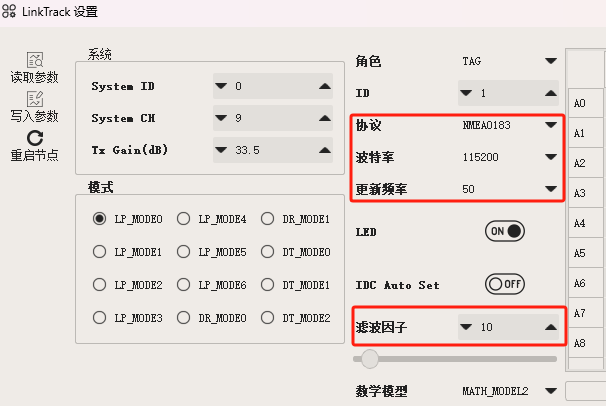This screenshot has width=606, height=406.
Task: Increase node ID with up arrow
Action: 551,93
